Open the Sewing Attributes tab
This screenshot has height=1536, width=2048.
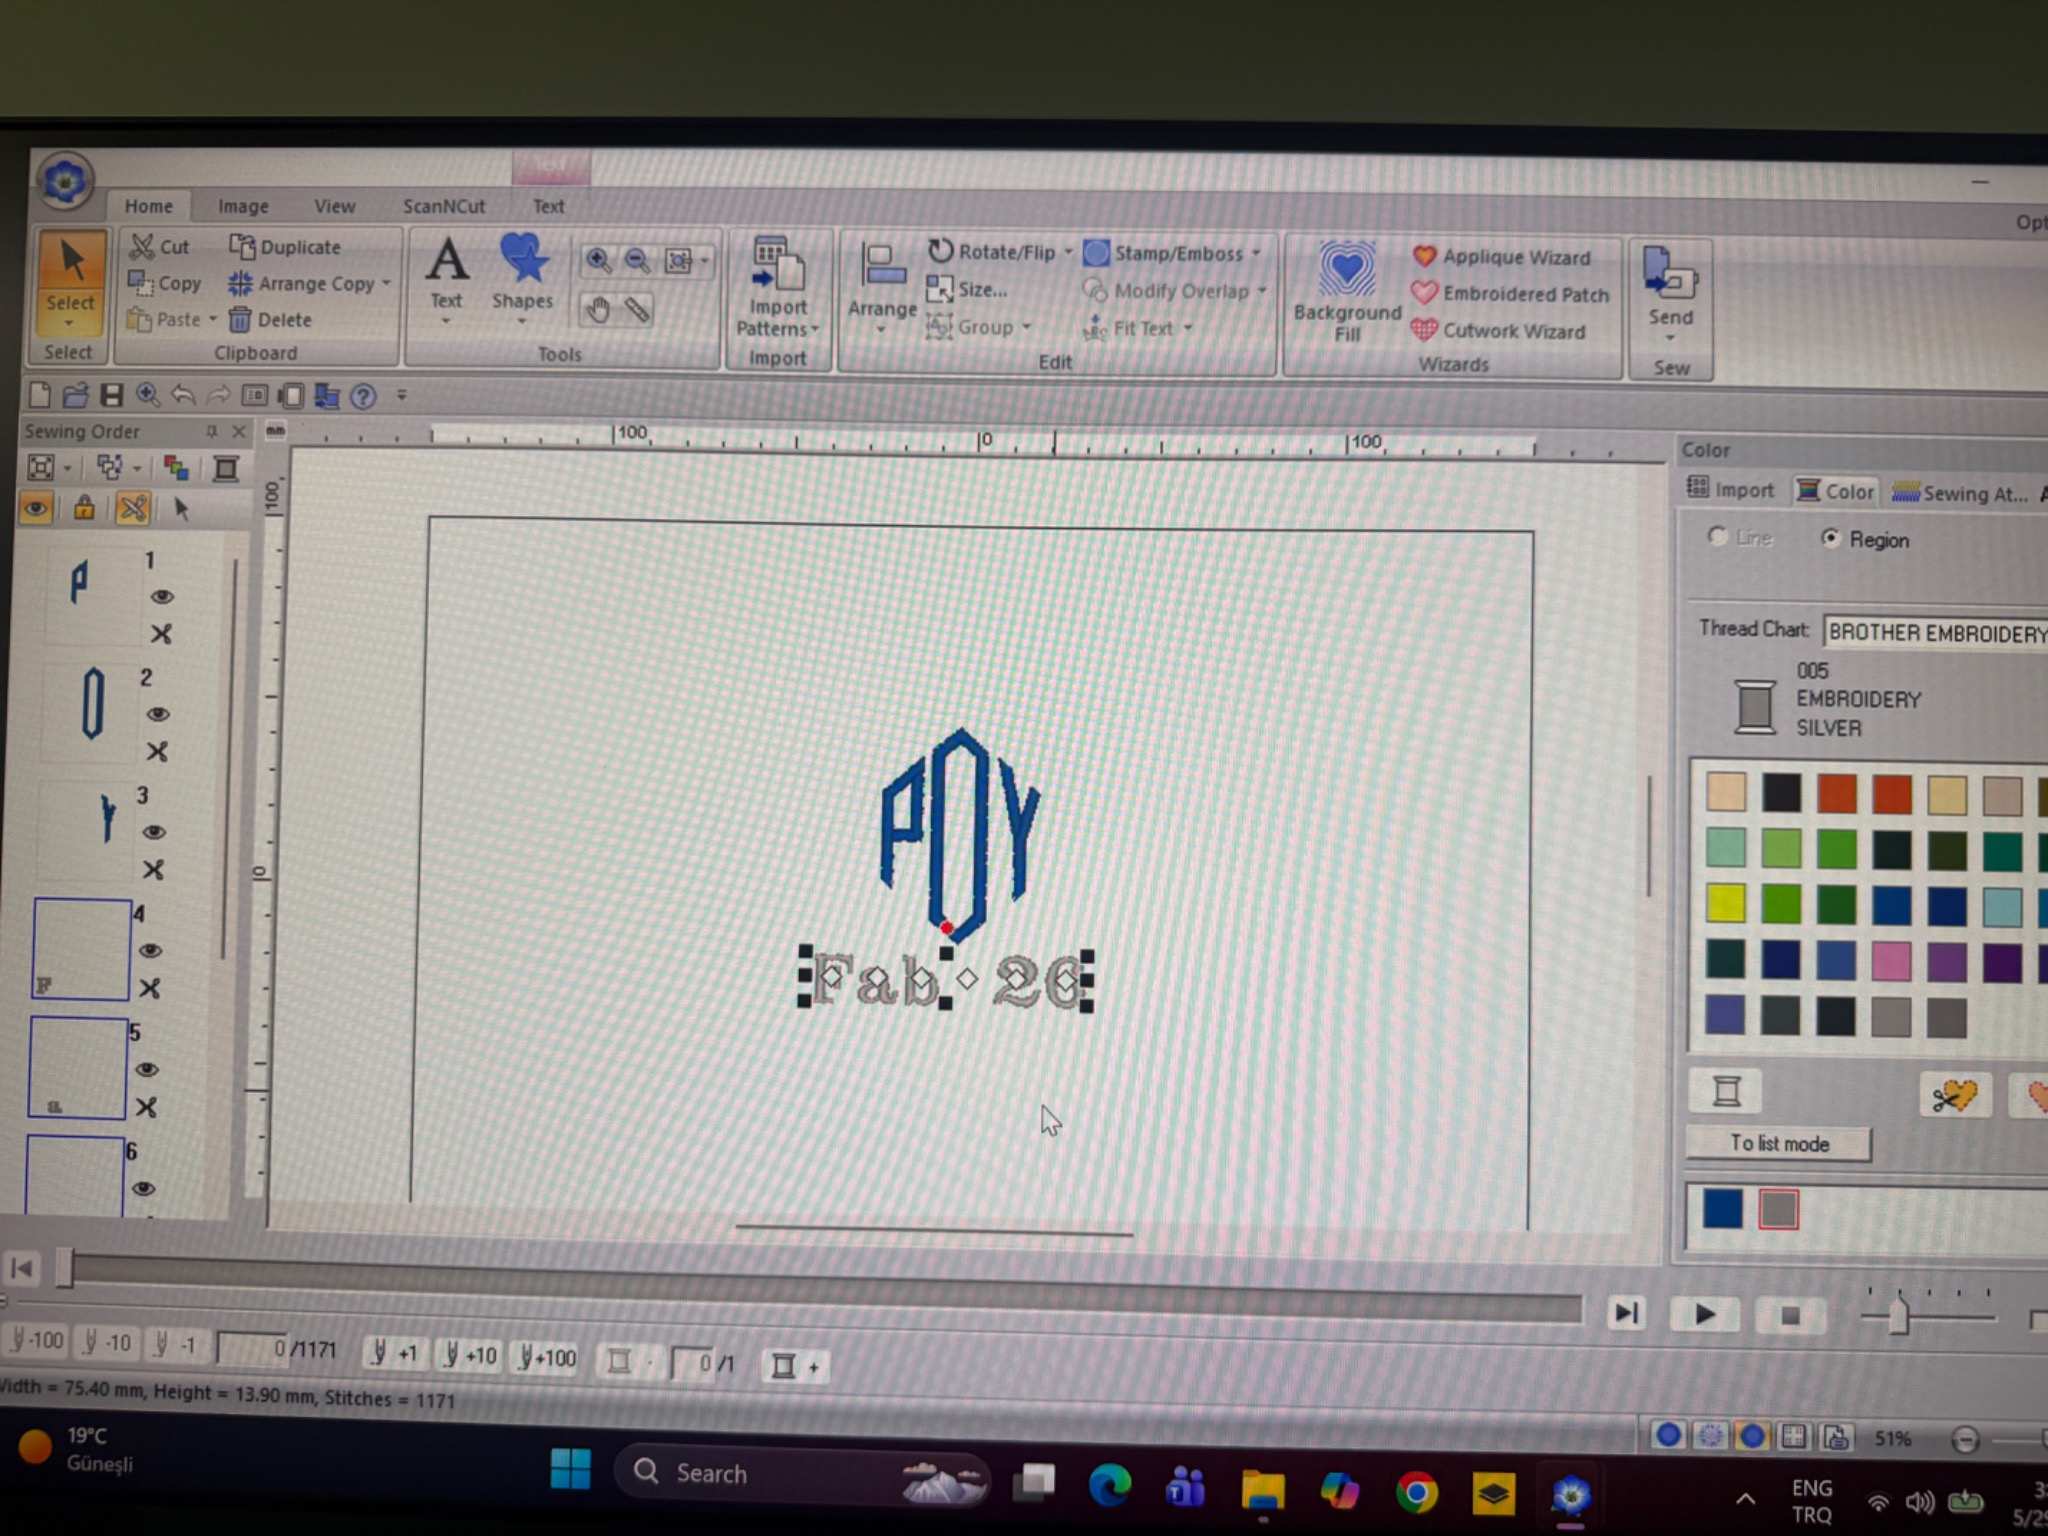point(1960,493)
